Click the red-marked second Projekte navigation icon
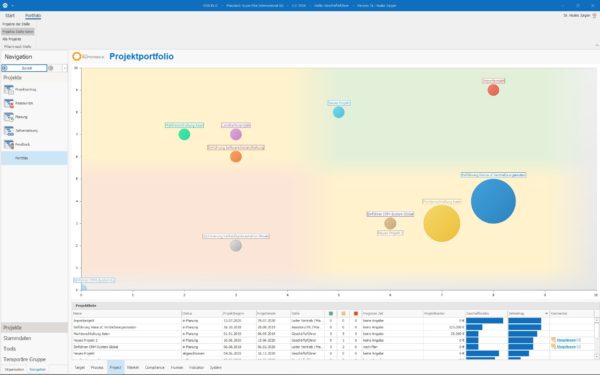Image resolution: width=600 pixels, height=375 pixels. (9, 103)
